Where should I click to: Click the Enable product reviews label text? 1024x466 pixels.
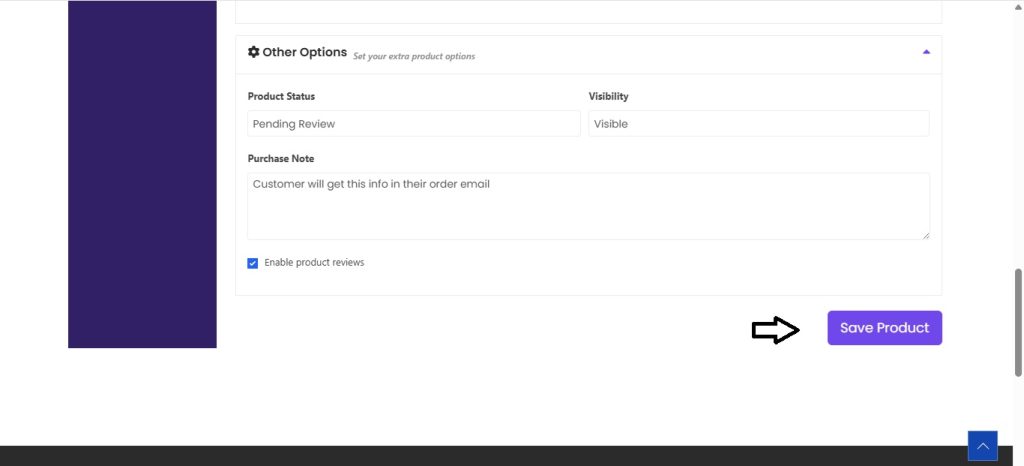click(x=314, y=263)
